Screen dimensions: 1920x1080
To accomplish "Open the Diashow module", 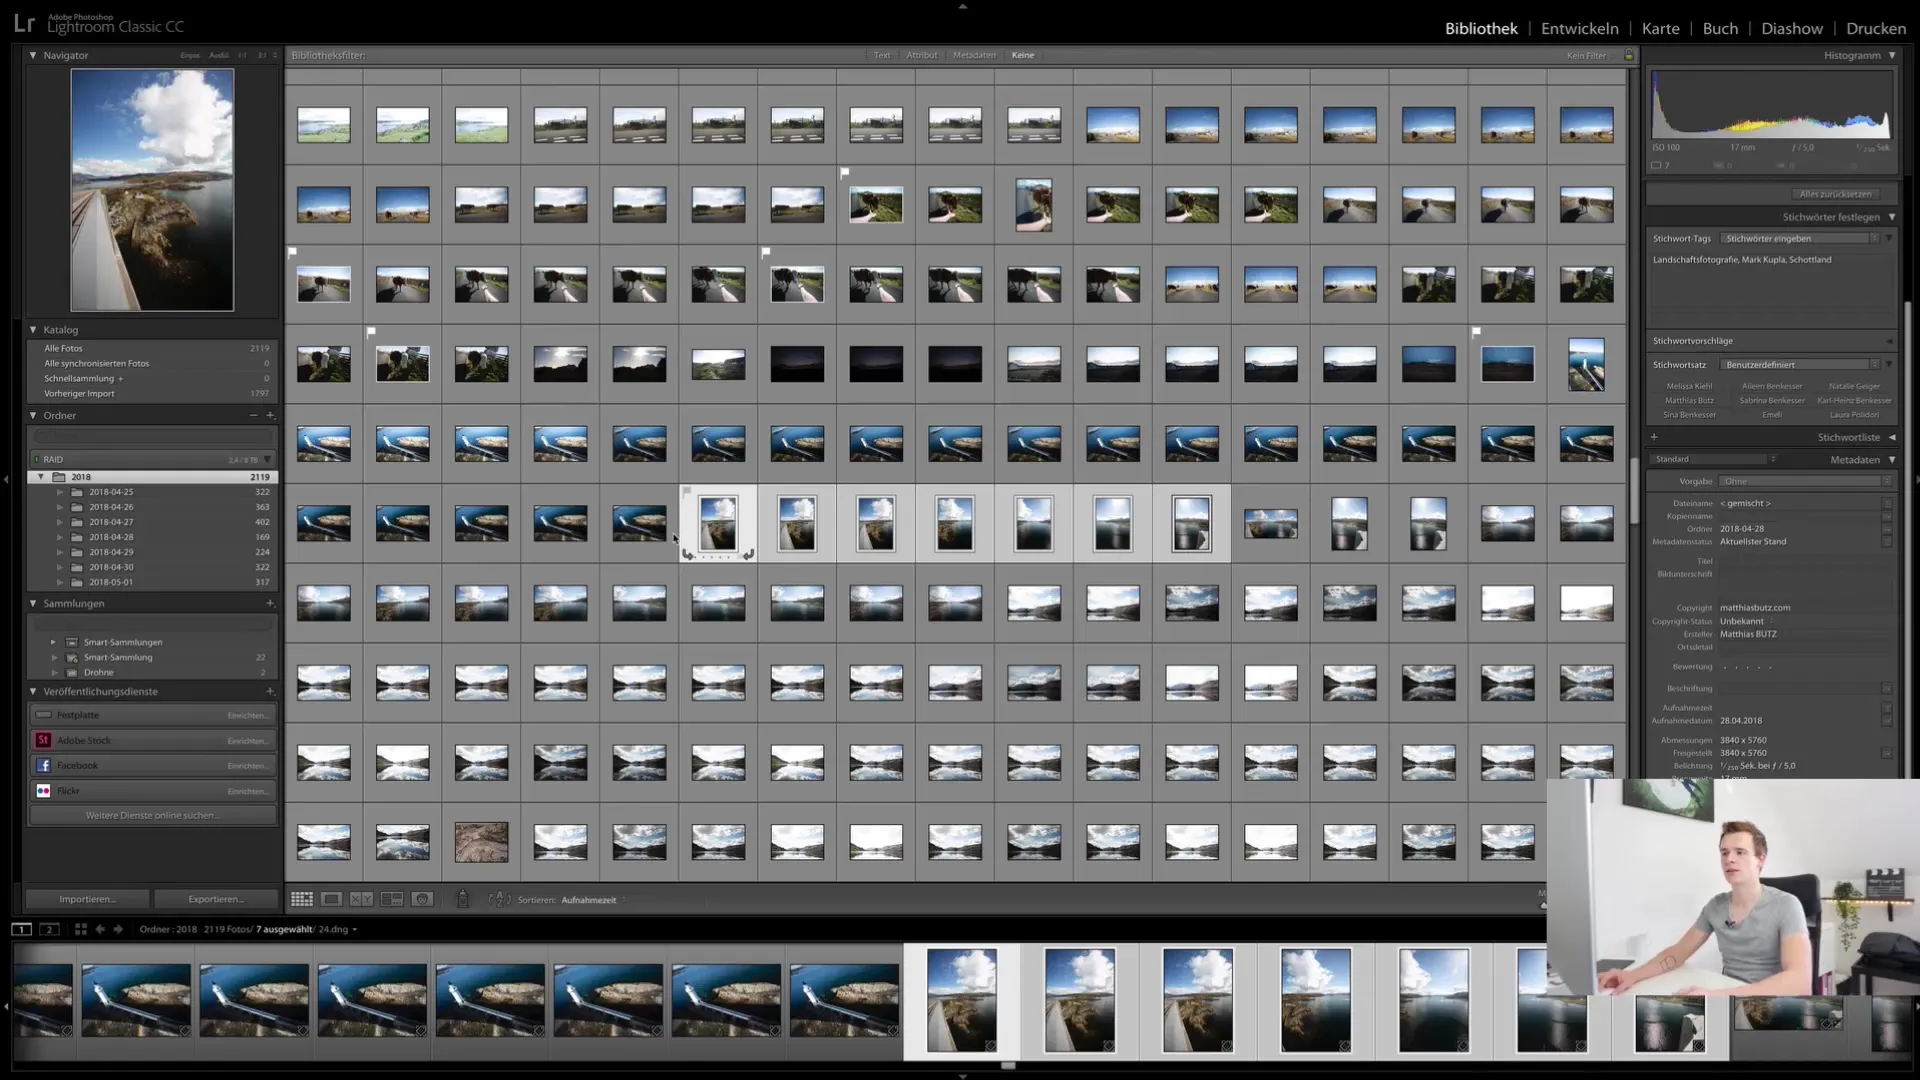I will coord(1791,28).
